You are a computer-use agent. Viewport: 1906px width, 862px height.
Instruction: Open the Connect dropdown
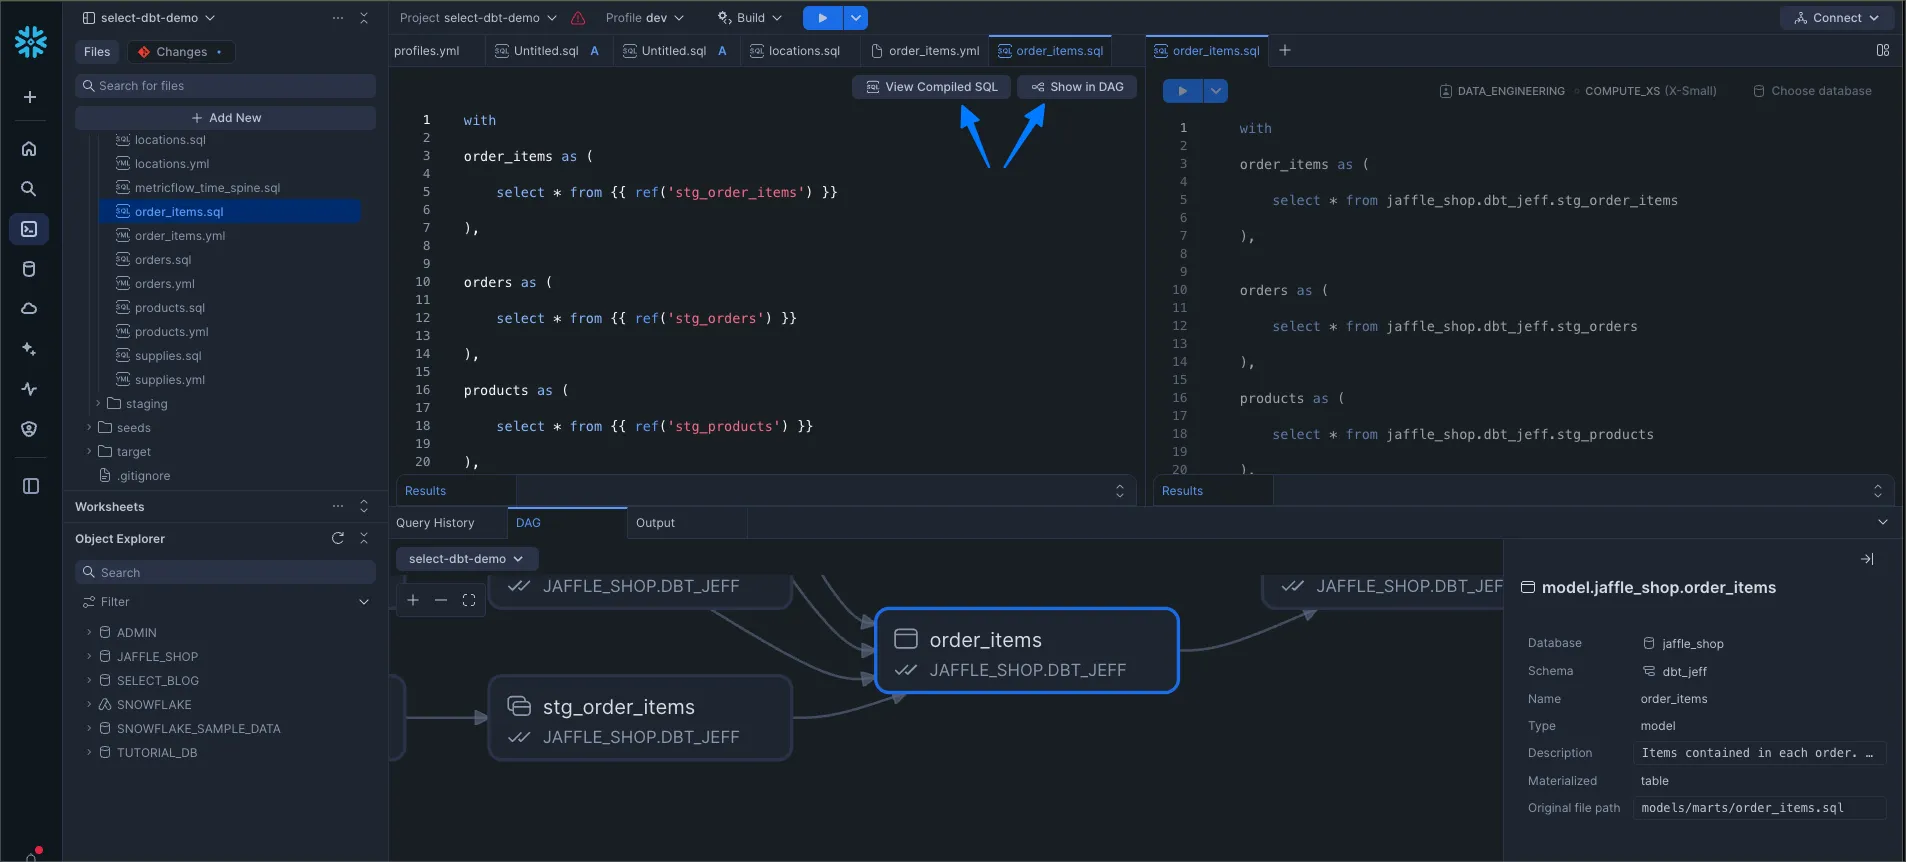[1837, 18]
